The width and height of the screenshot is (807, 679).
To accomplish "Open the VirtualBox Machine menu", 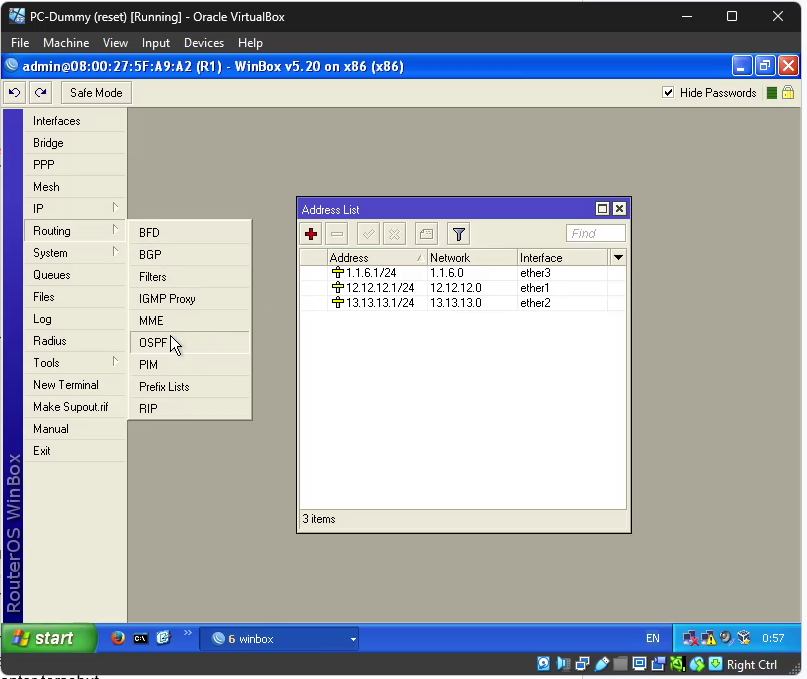I will (66, 43).
